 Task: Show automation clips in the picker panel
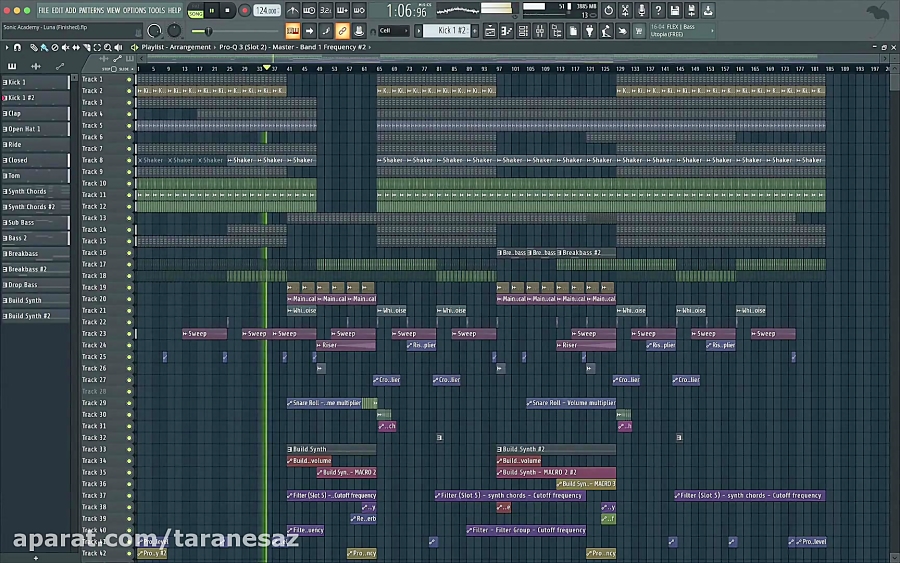pyautogui.click(x=60, y=67)
